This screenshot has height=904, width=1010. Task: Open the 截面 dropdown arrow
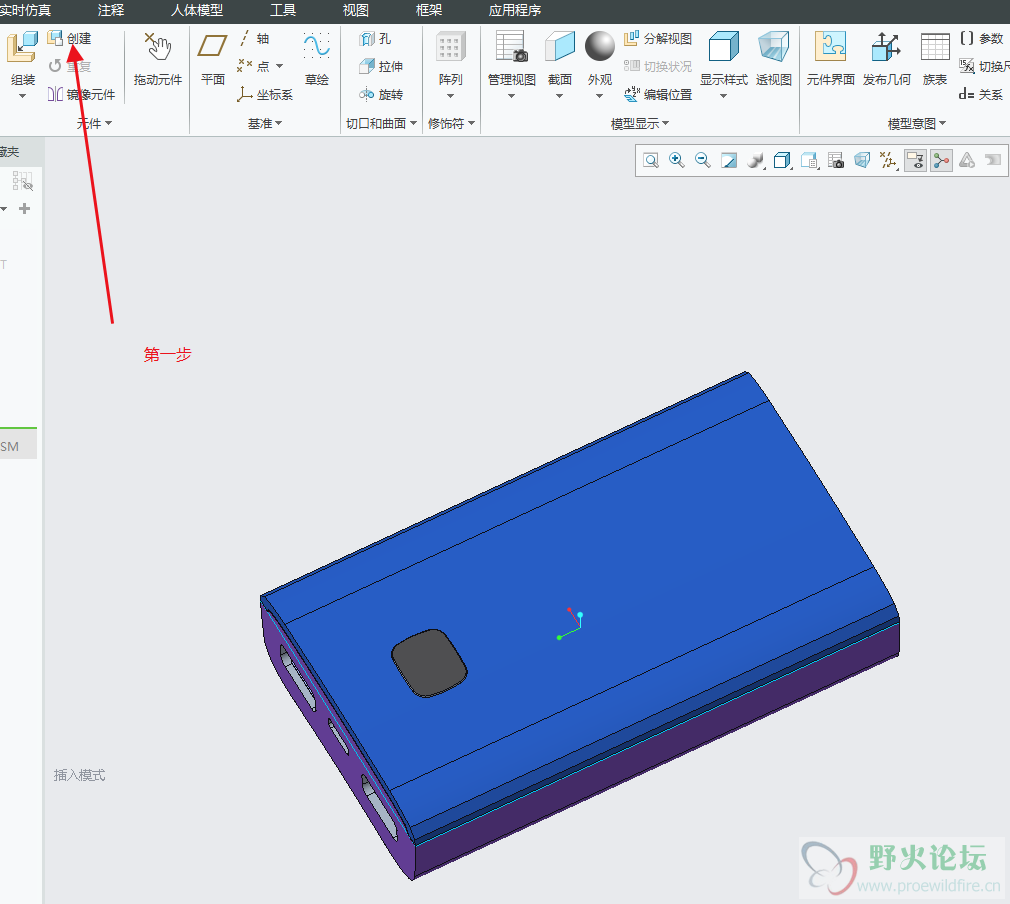(x=560, y=96)
